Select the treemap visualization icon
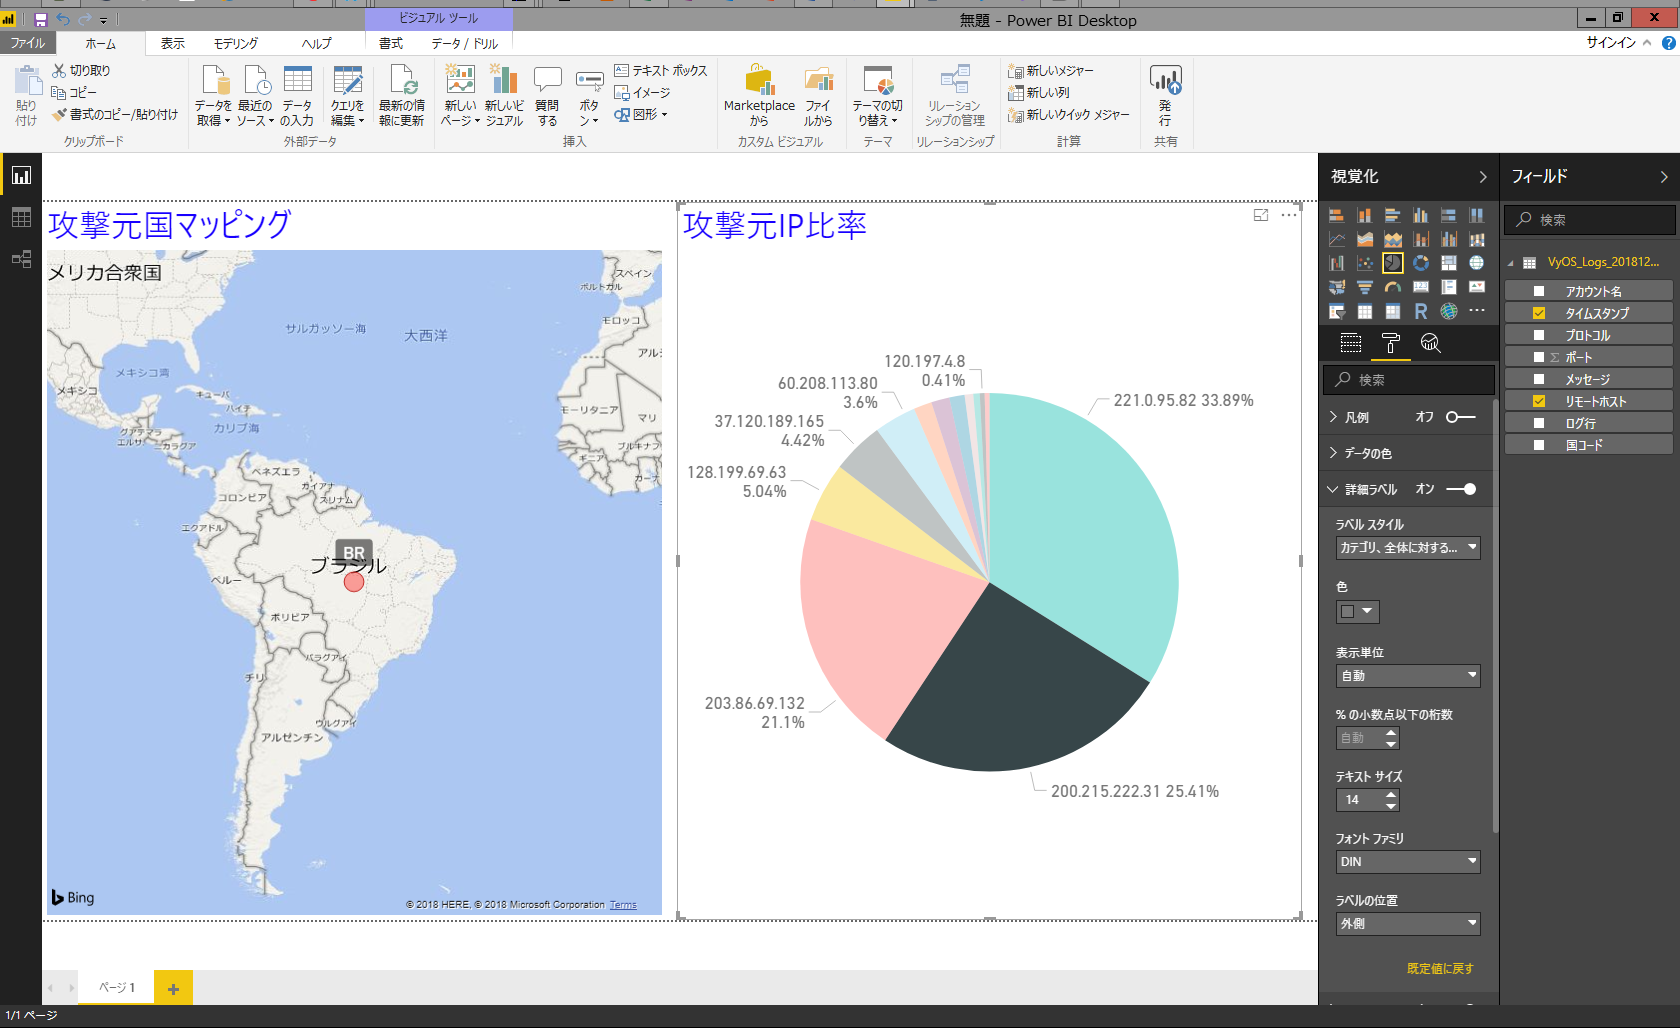 (1449, 263)
